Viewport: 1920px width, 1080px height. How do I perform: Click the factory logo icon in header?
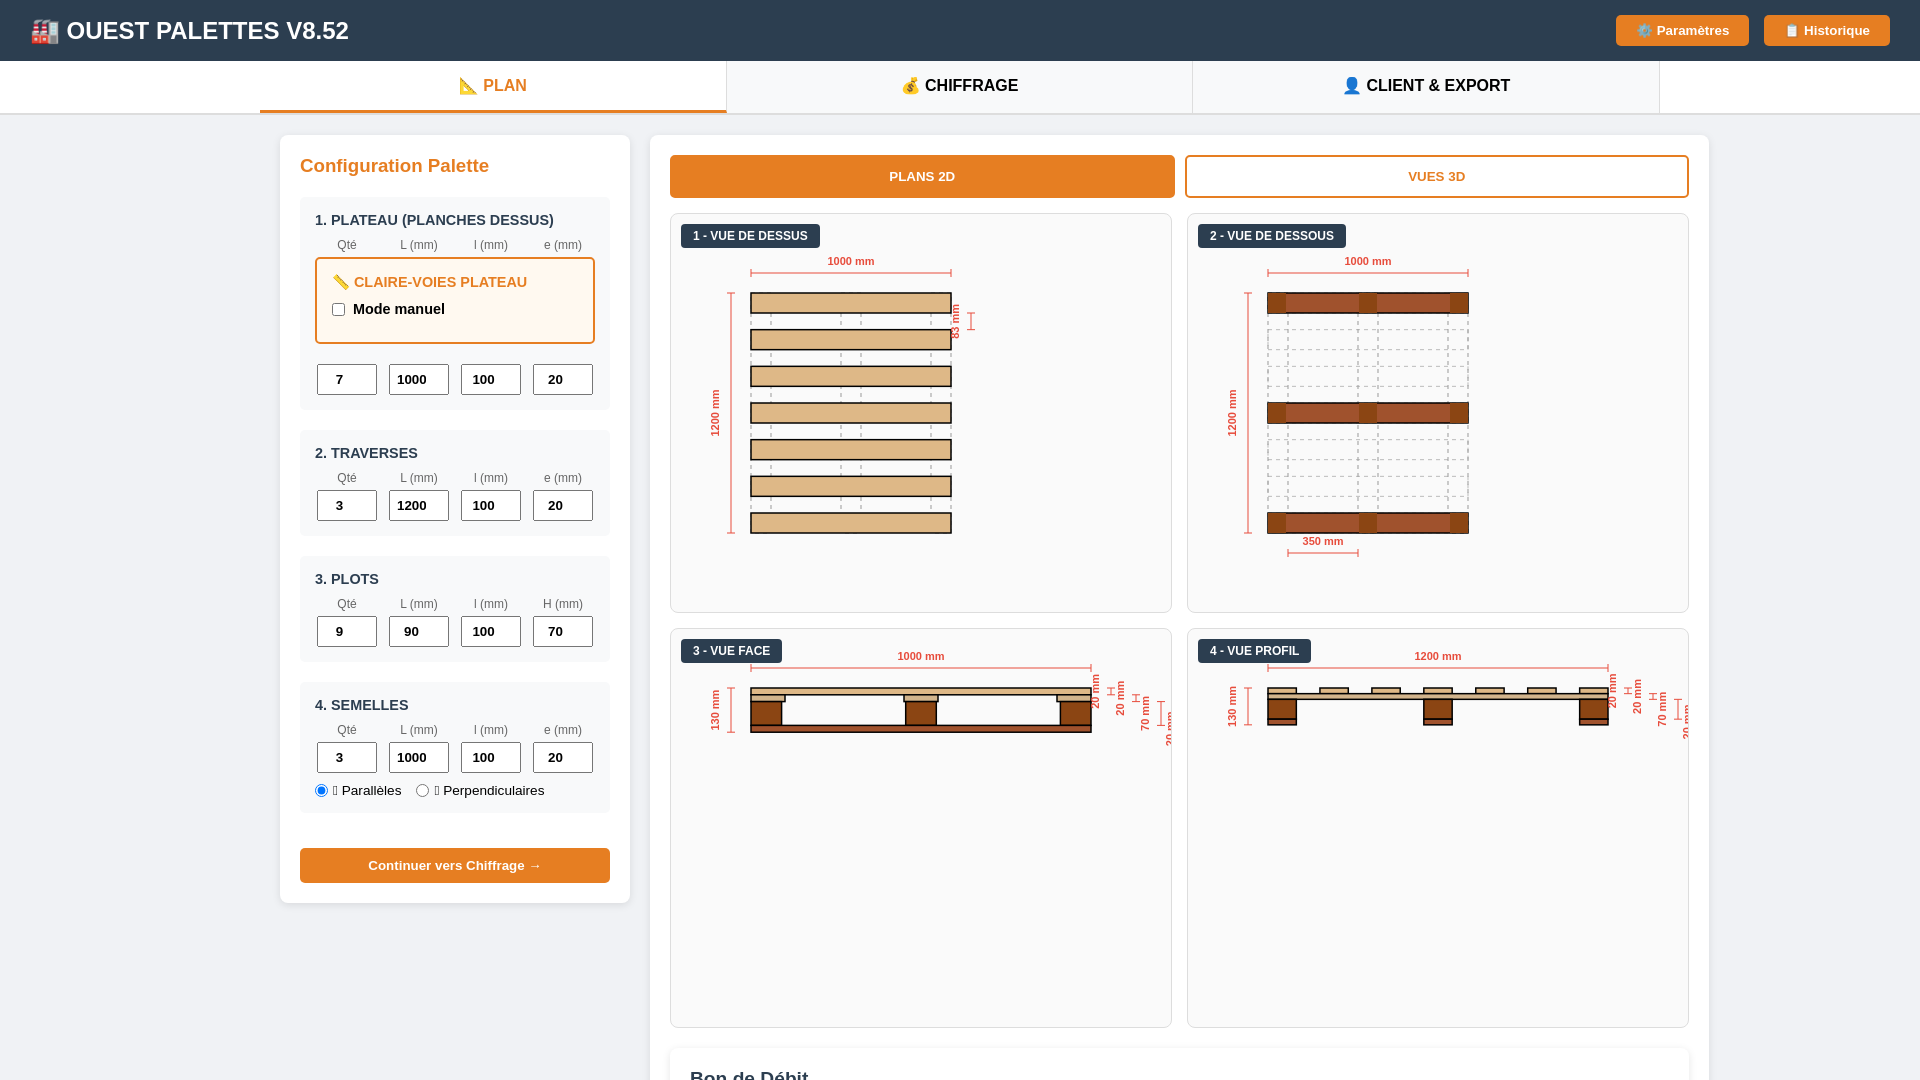point(44,31)
